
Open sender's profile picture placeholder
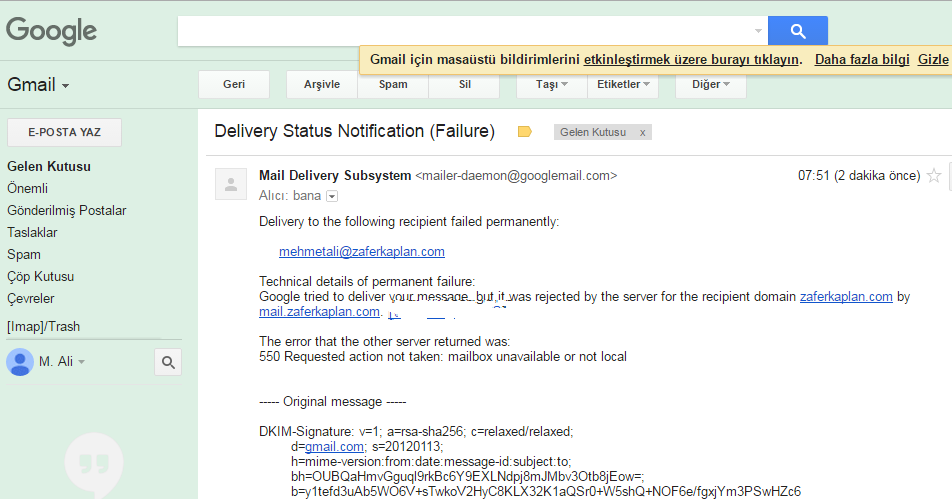click(231, 184)
